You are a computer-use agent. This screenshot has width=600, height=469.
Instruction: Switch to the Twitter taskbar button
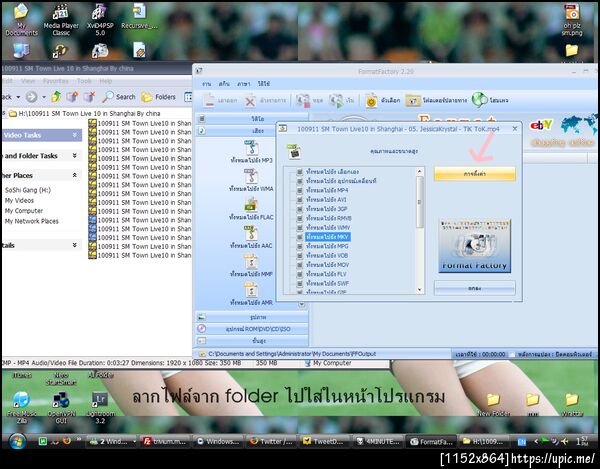tap(271, 441)
